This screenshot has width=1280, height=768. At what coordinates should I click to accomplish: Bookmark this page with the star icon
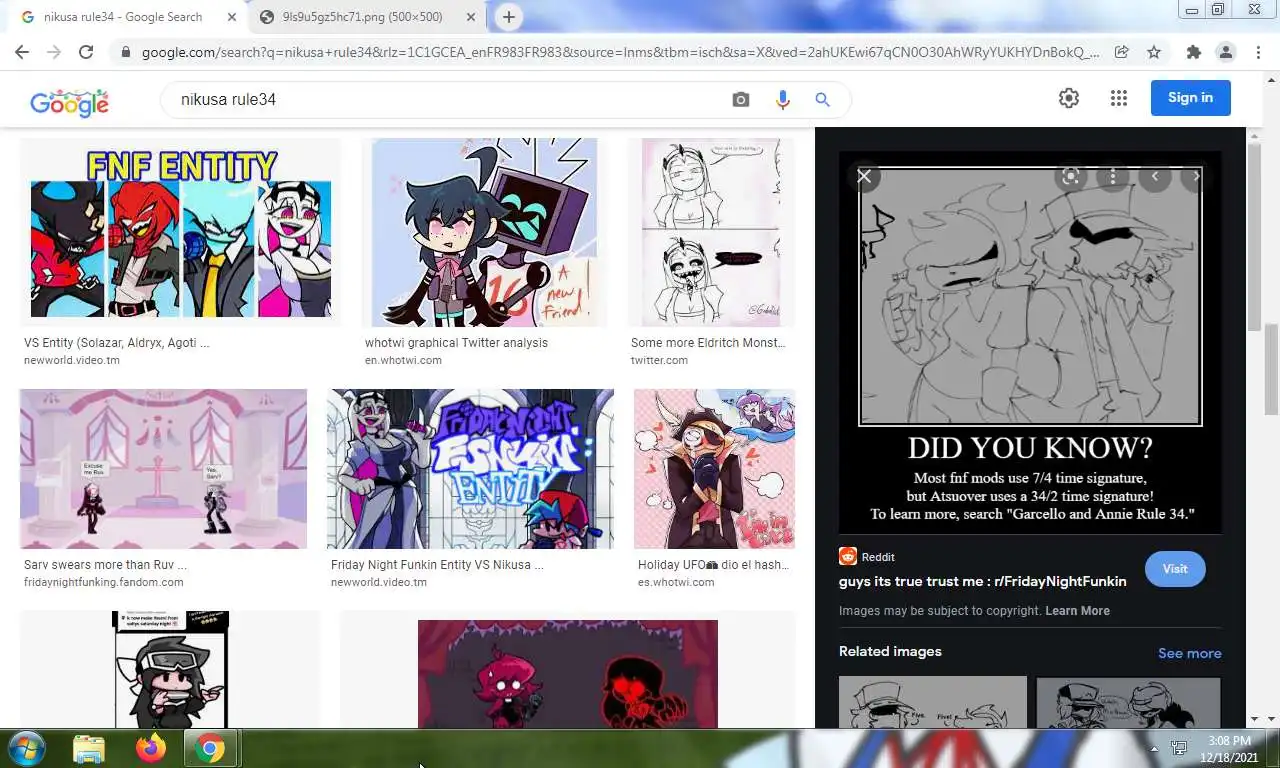pyautogui.click(x=1154, y=52)
